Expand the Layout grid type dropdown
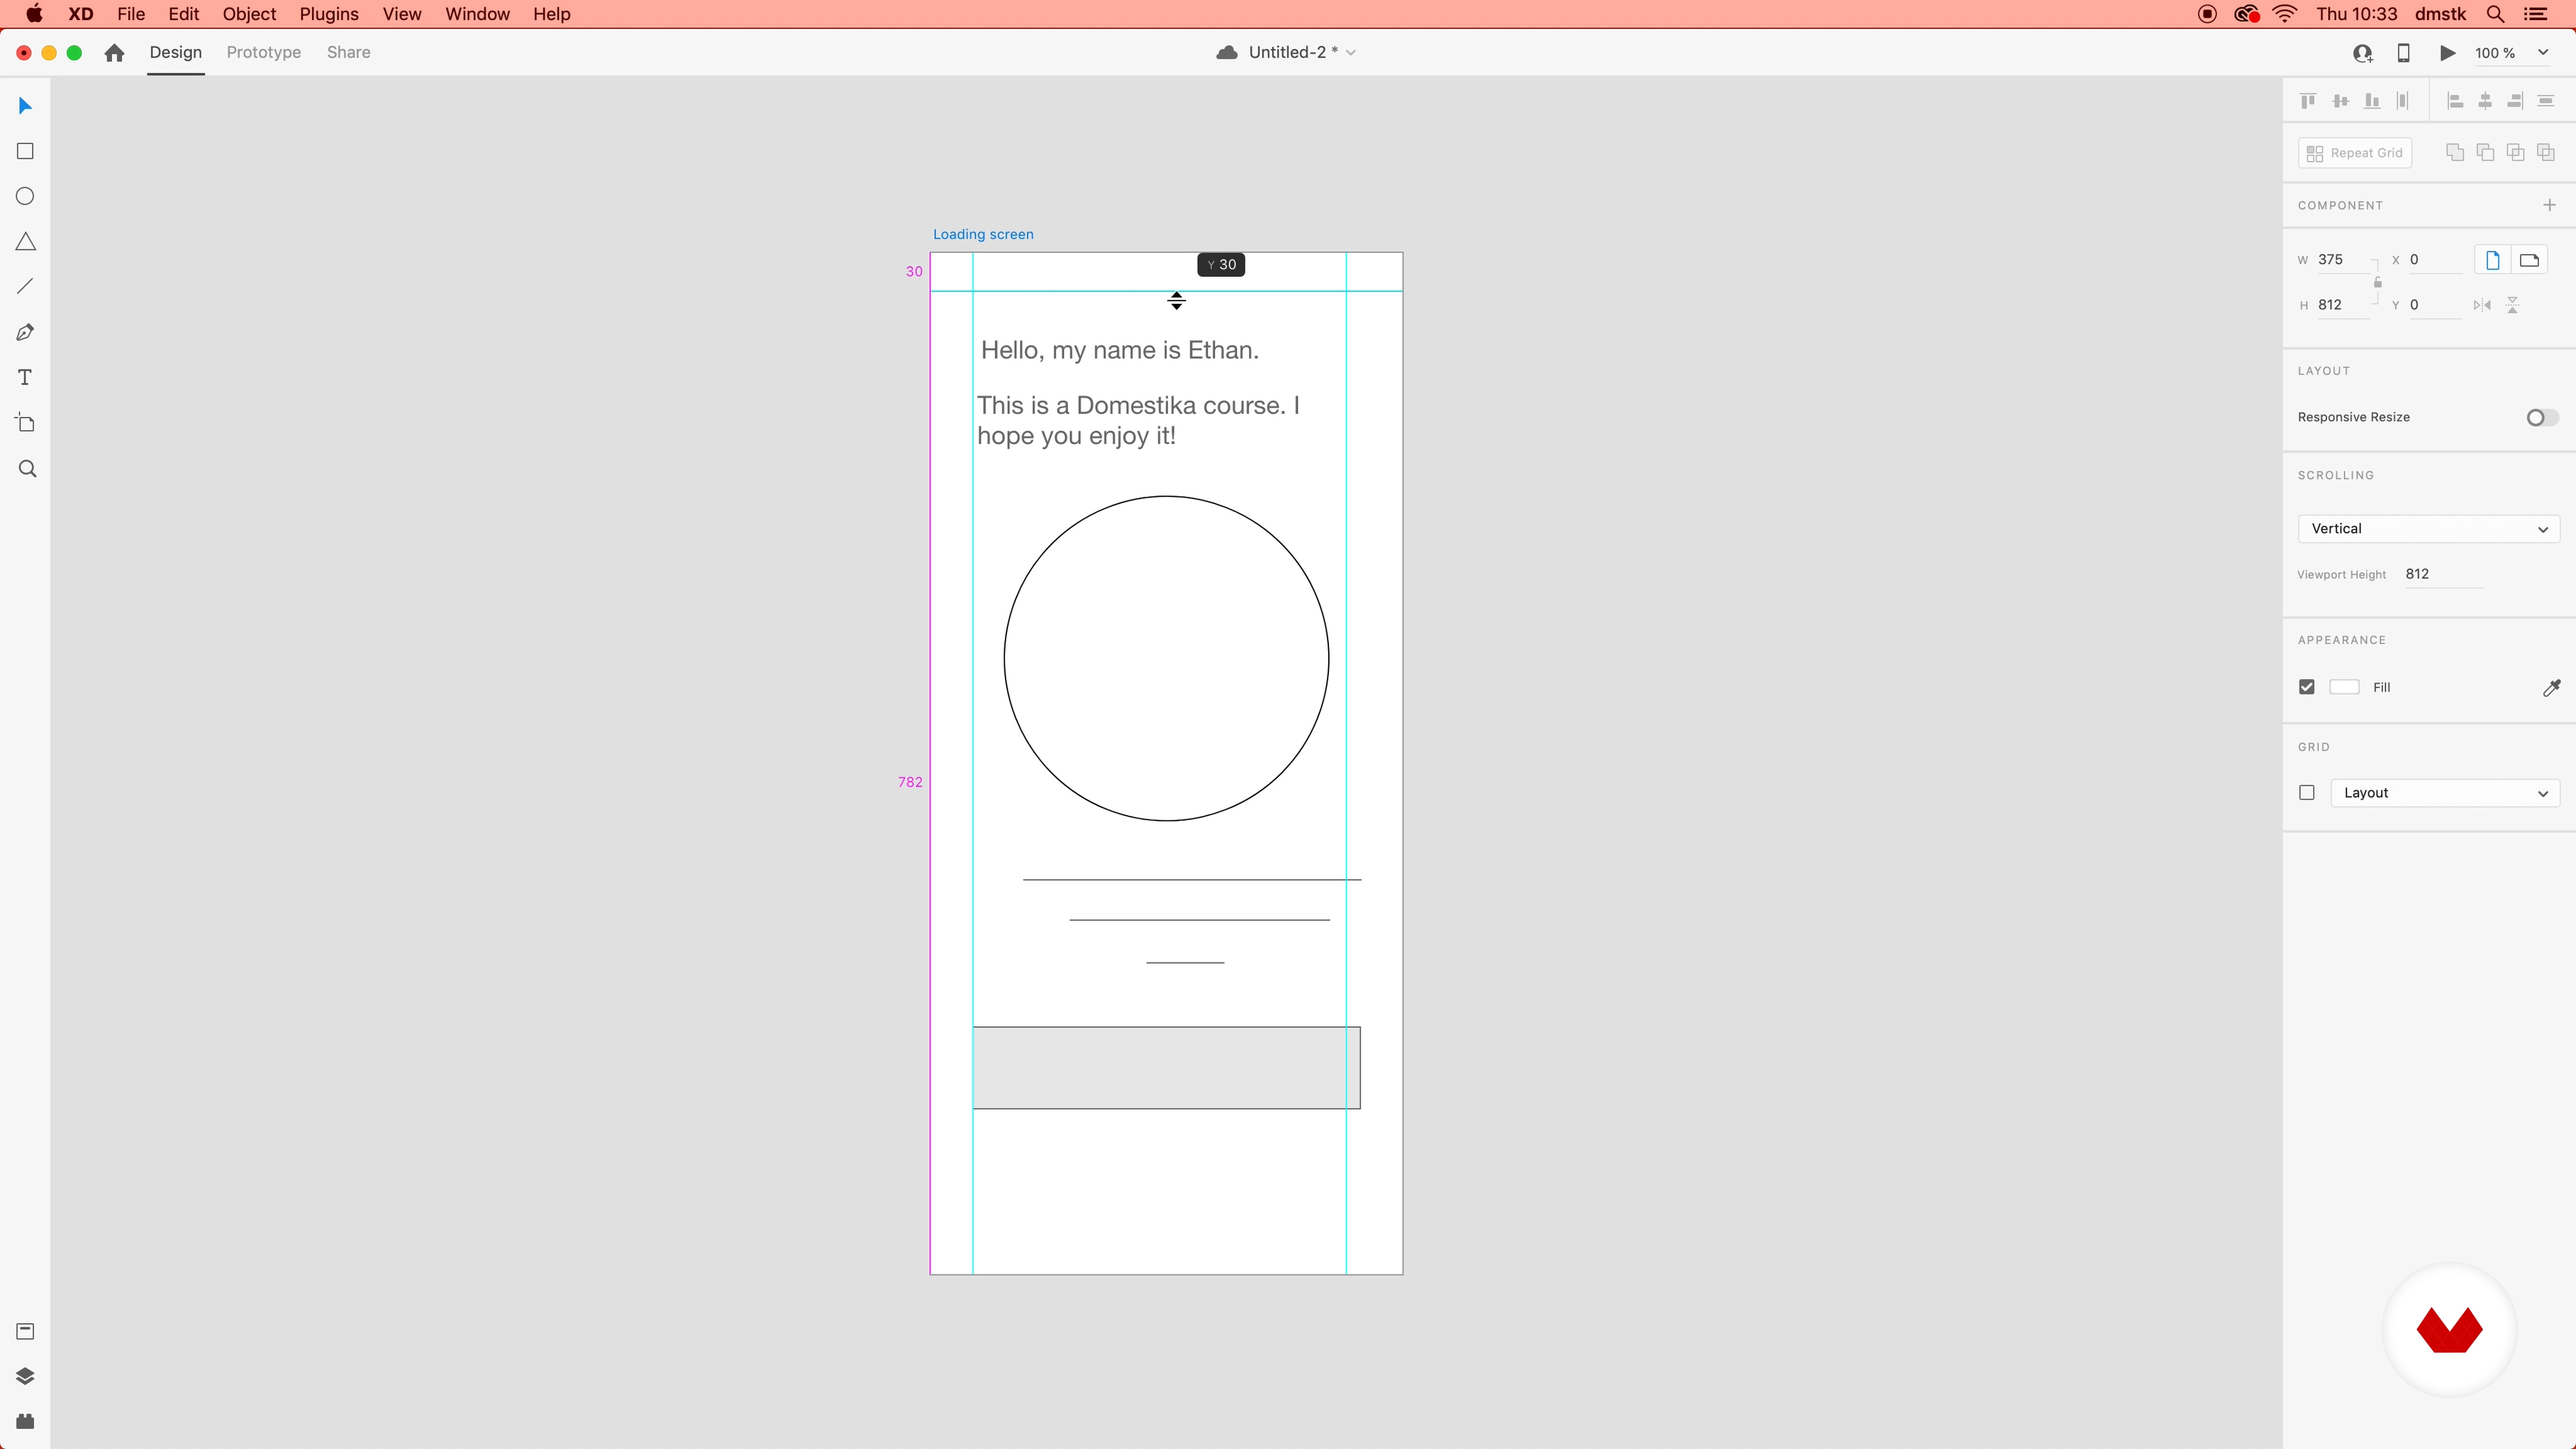Viewport: 2576px width, 1449px height. coord(2444,793)
